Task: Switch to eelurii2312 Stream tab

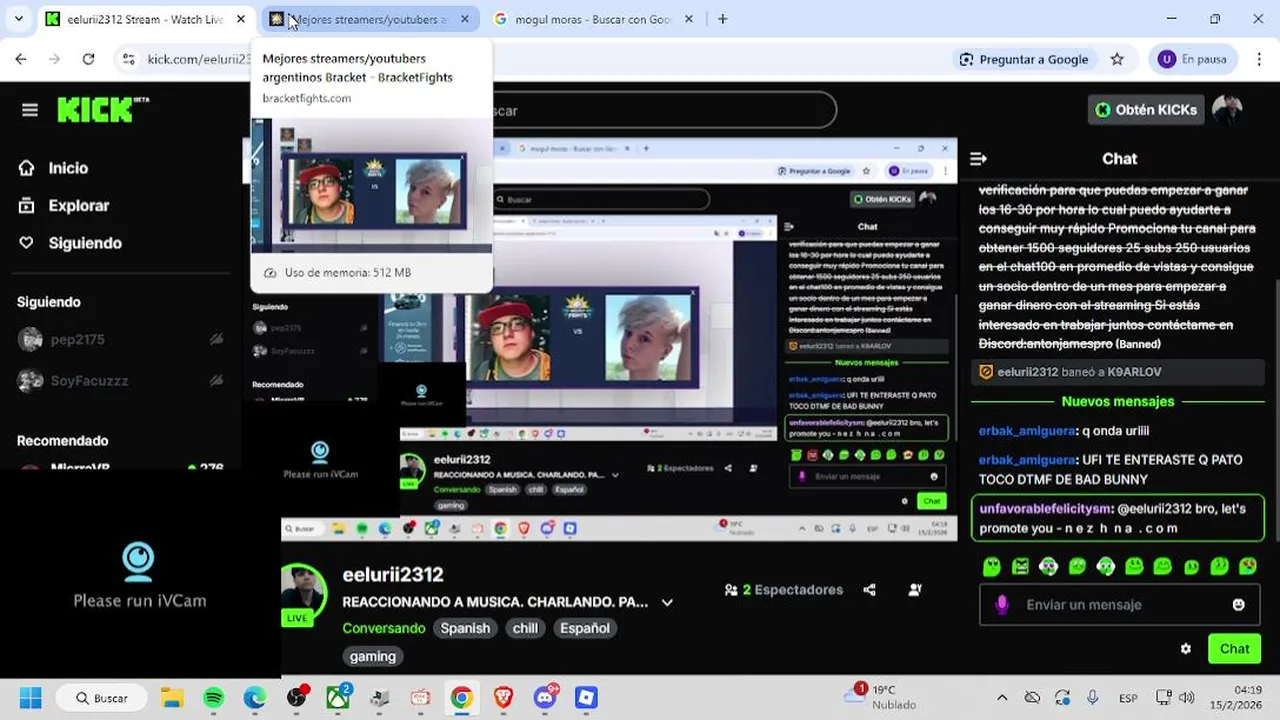Action: click(145, 19)
